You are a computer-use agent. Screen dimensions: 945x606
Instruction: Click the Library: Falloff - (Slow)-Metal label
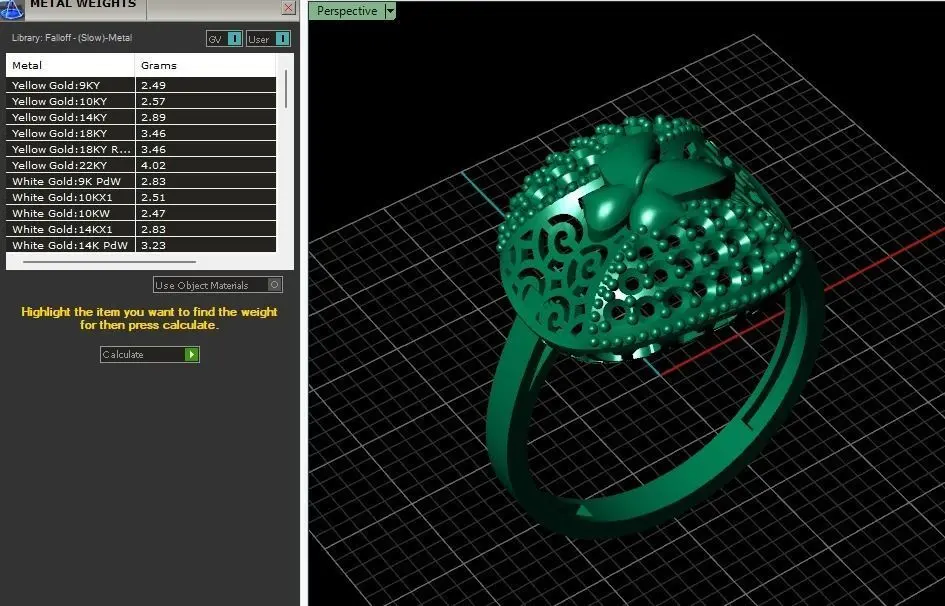coord(72,37)
